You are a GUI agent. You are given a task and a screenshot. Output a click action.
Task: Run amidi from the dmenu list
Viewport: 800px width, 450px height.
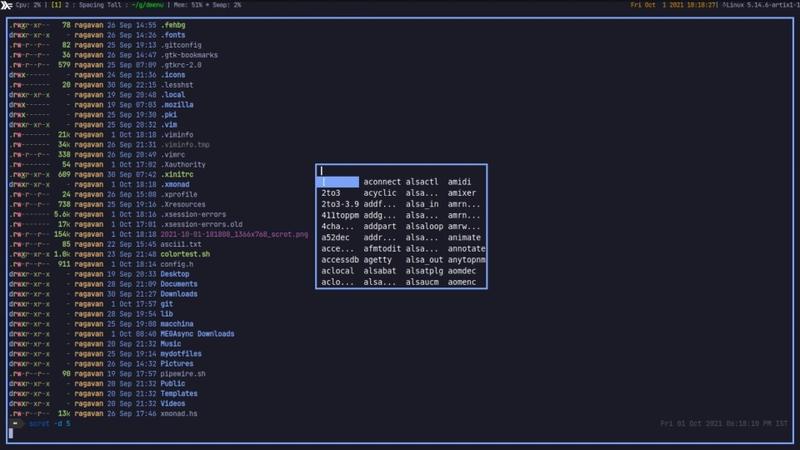[459, 182]
